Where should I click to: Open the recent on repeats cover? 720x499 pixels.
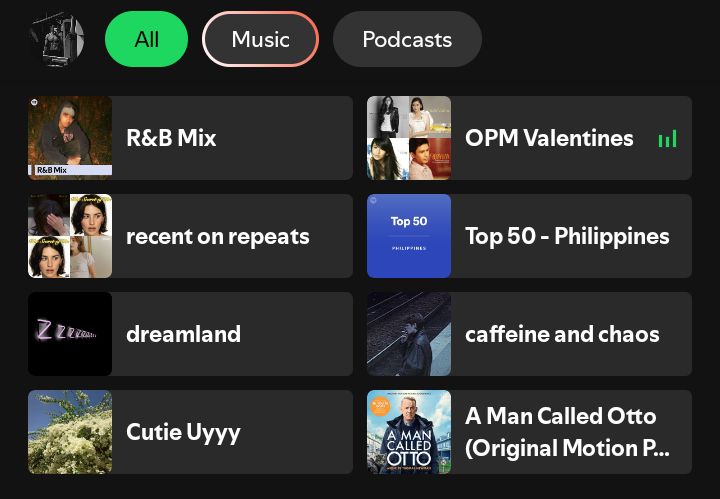(70, 236)
